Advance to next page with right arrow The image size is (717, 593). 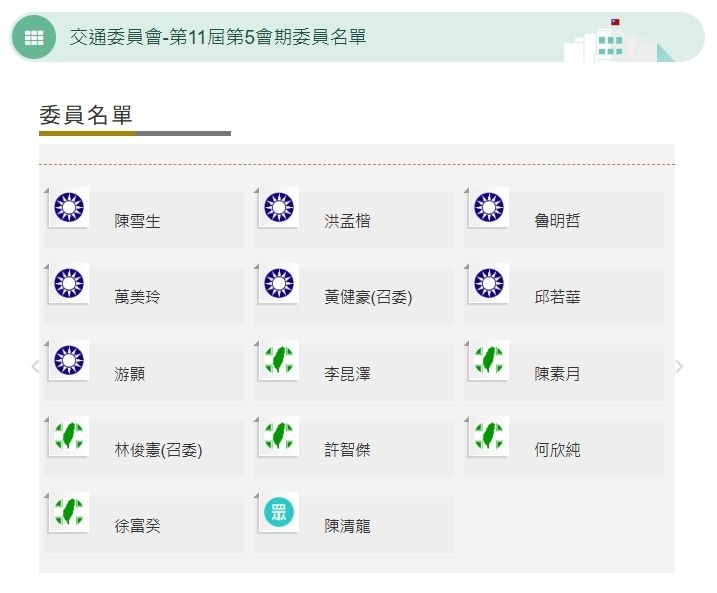[679, 367]
